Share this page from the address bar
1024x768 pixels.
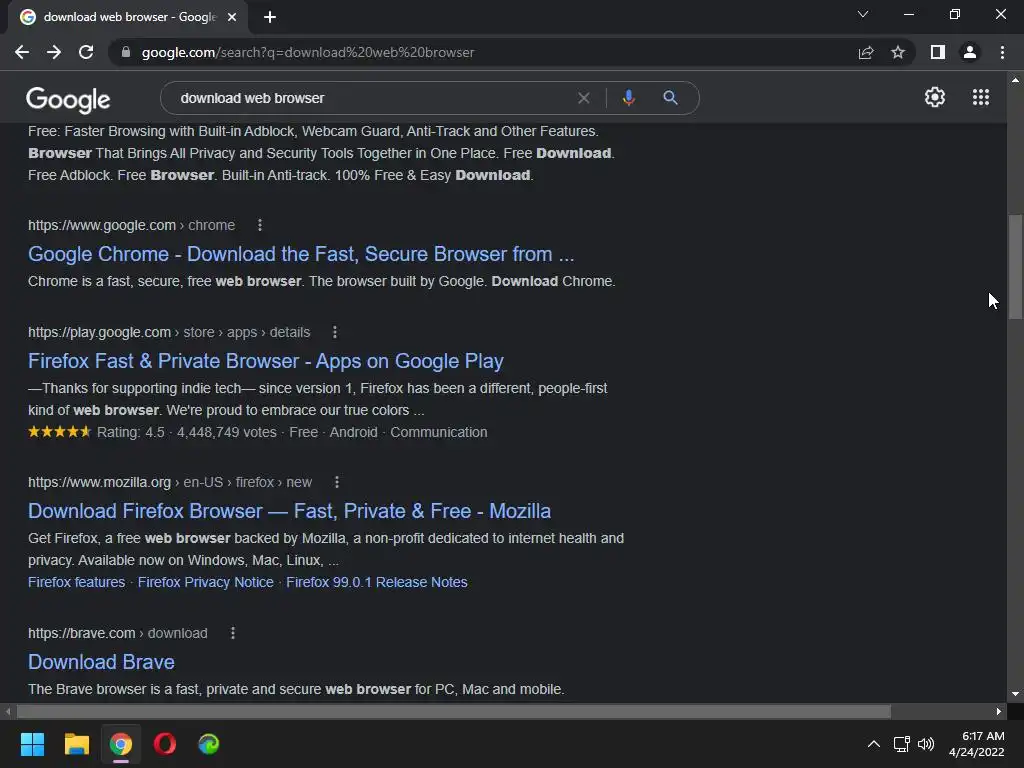click(866, 52)
